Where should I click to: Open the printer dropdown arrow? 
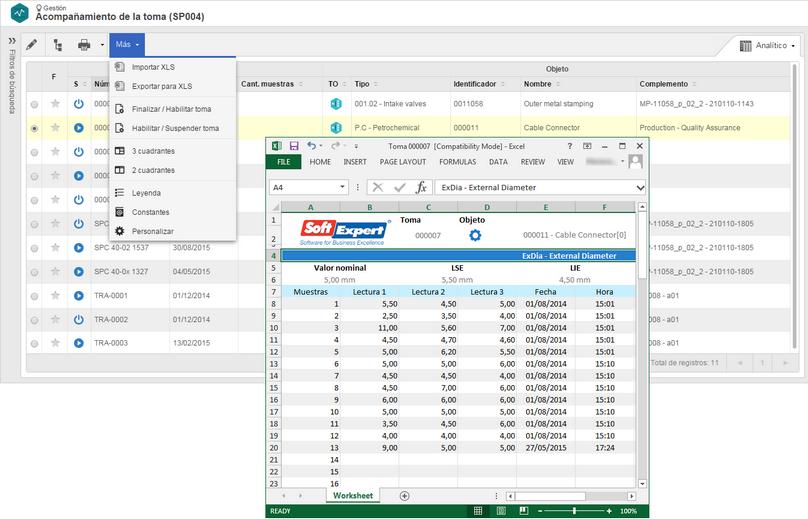(102, 45)
